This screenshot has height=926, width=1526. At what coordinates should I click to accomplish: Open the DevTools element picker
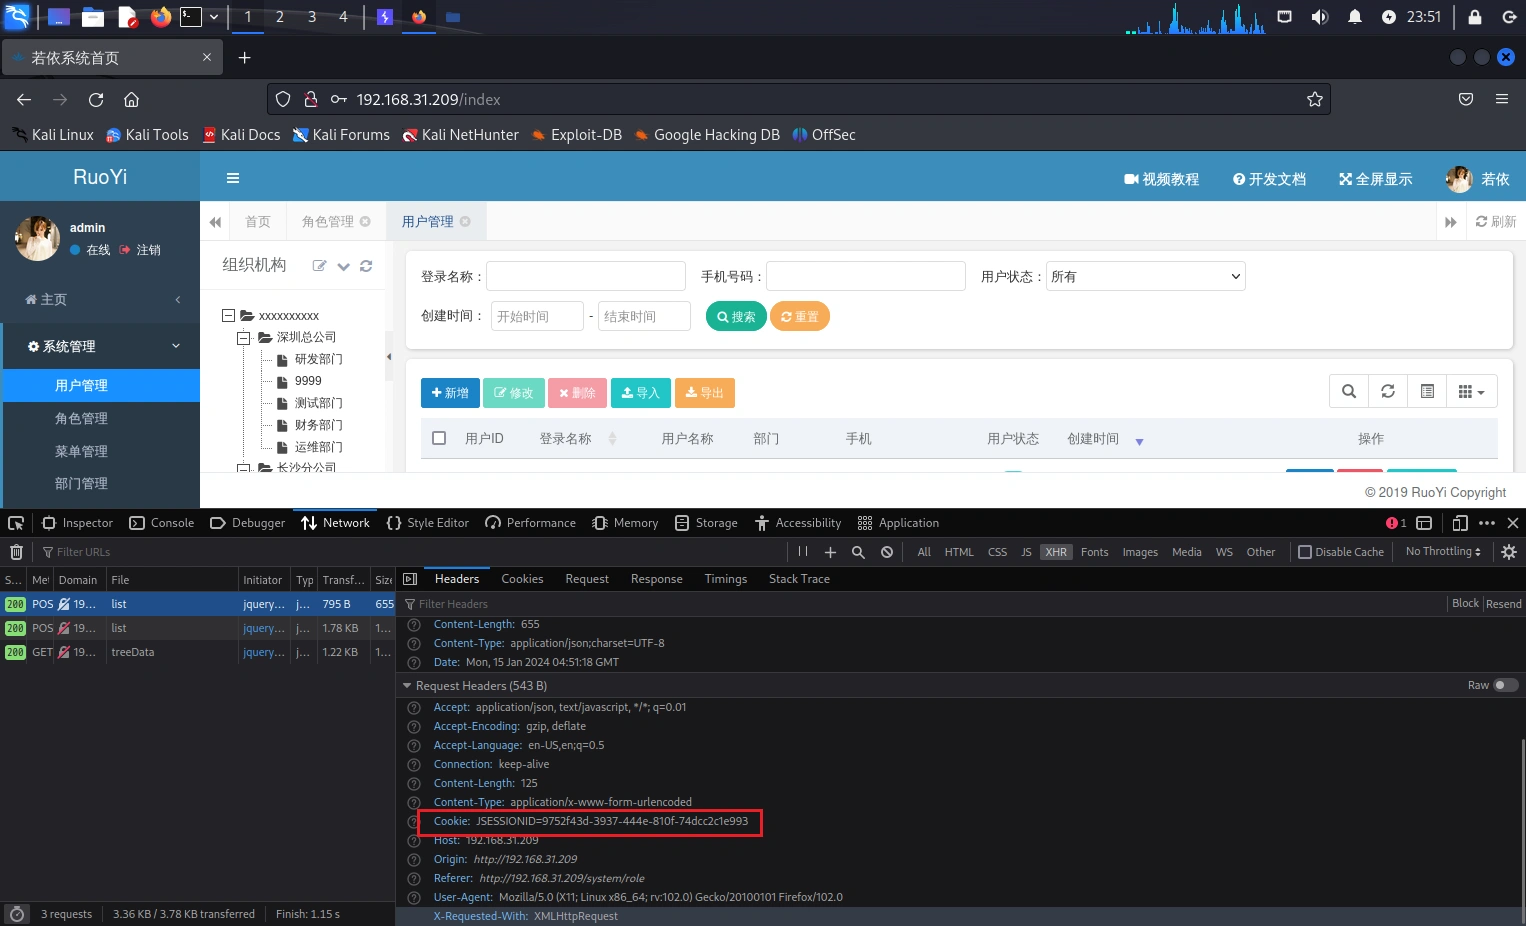point(16,523)
